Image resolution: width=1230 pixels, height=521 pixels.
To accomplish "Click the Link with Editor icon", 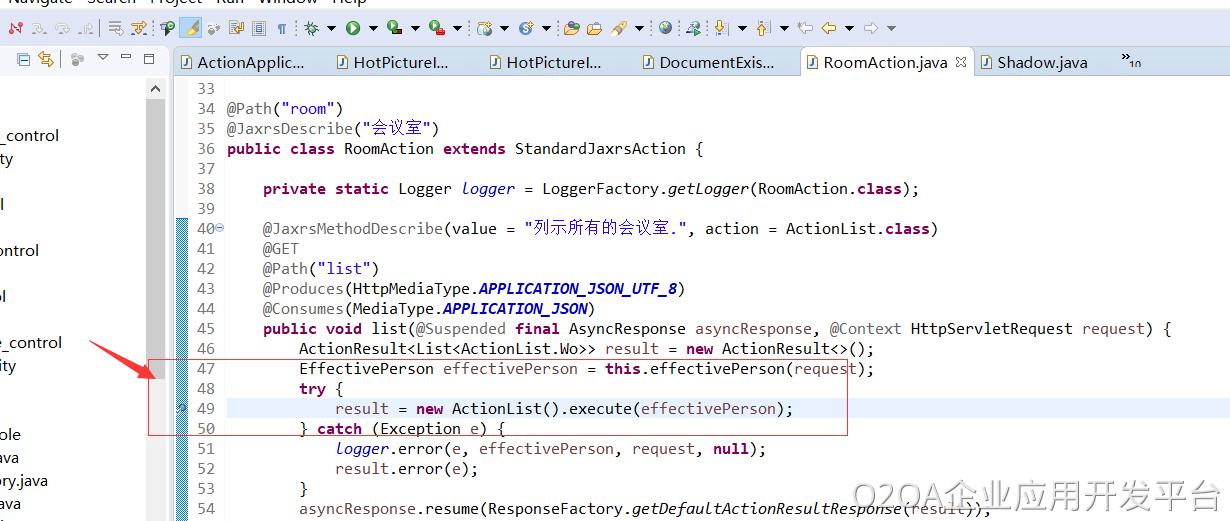I will [x=46, y=60].
